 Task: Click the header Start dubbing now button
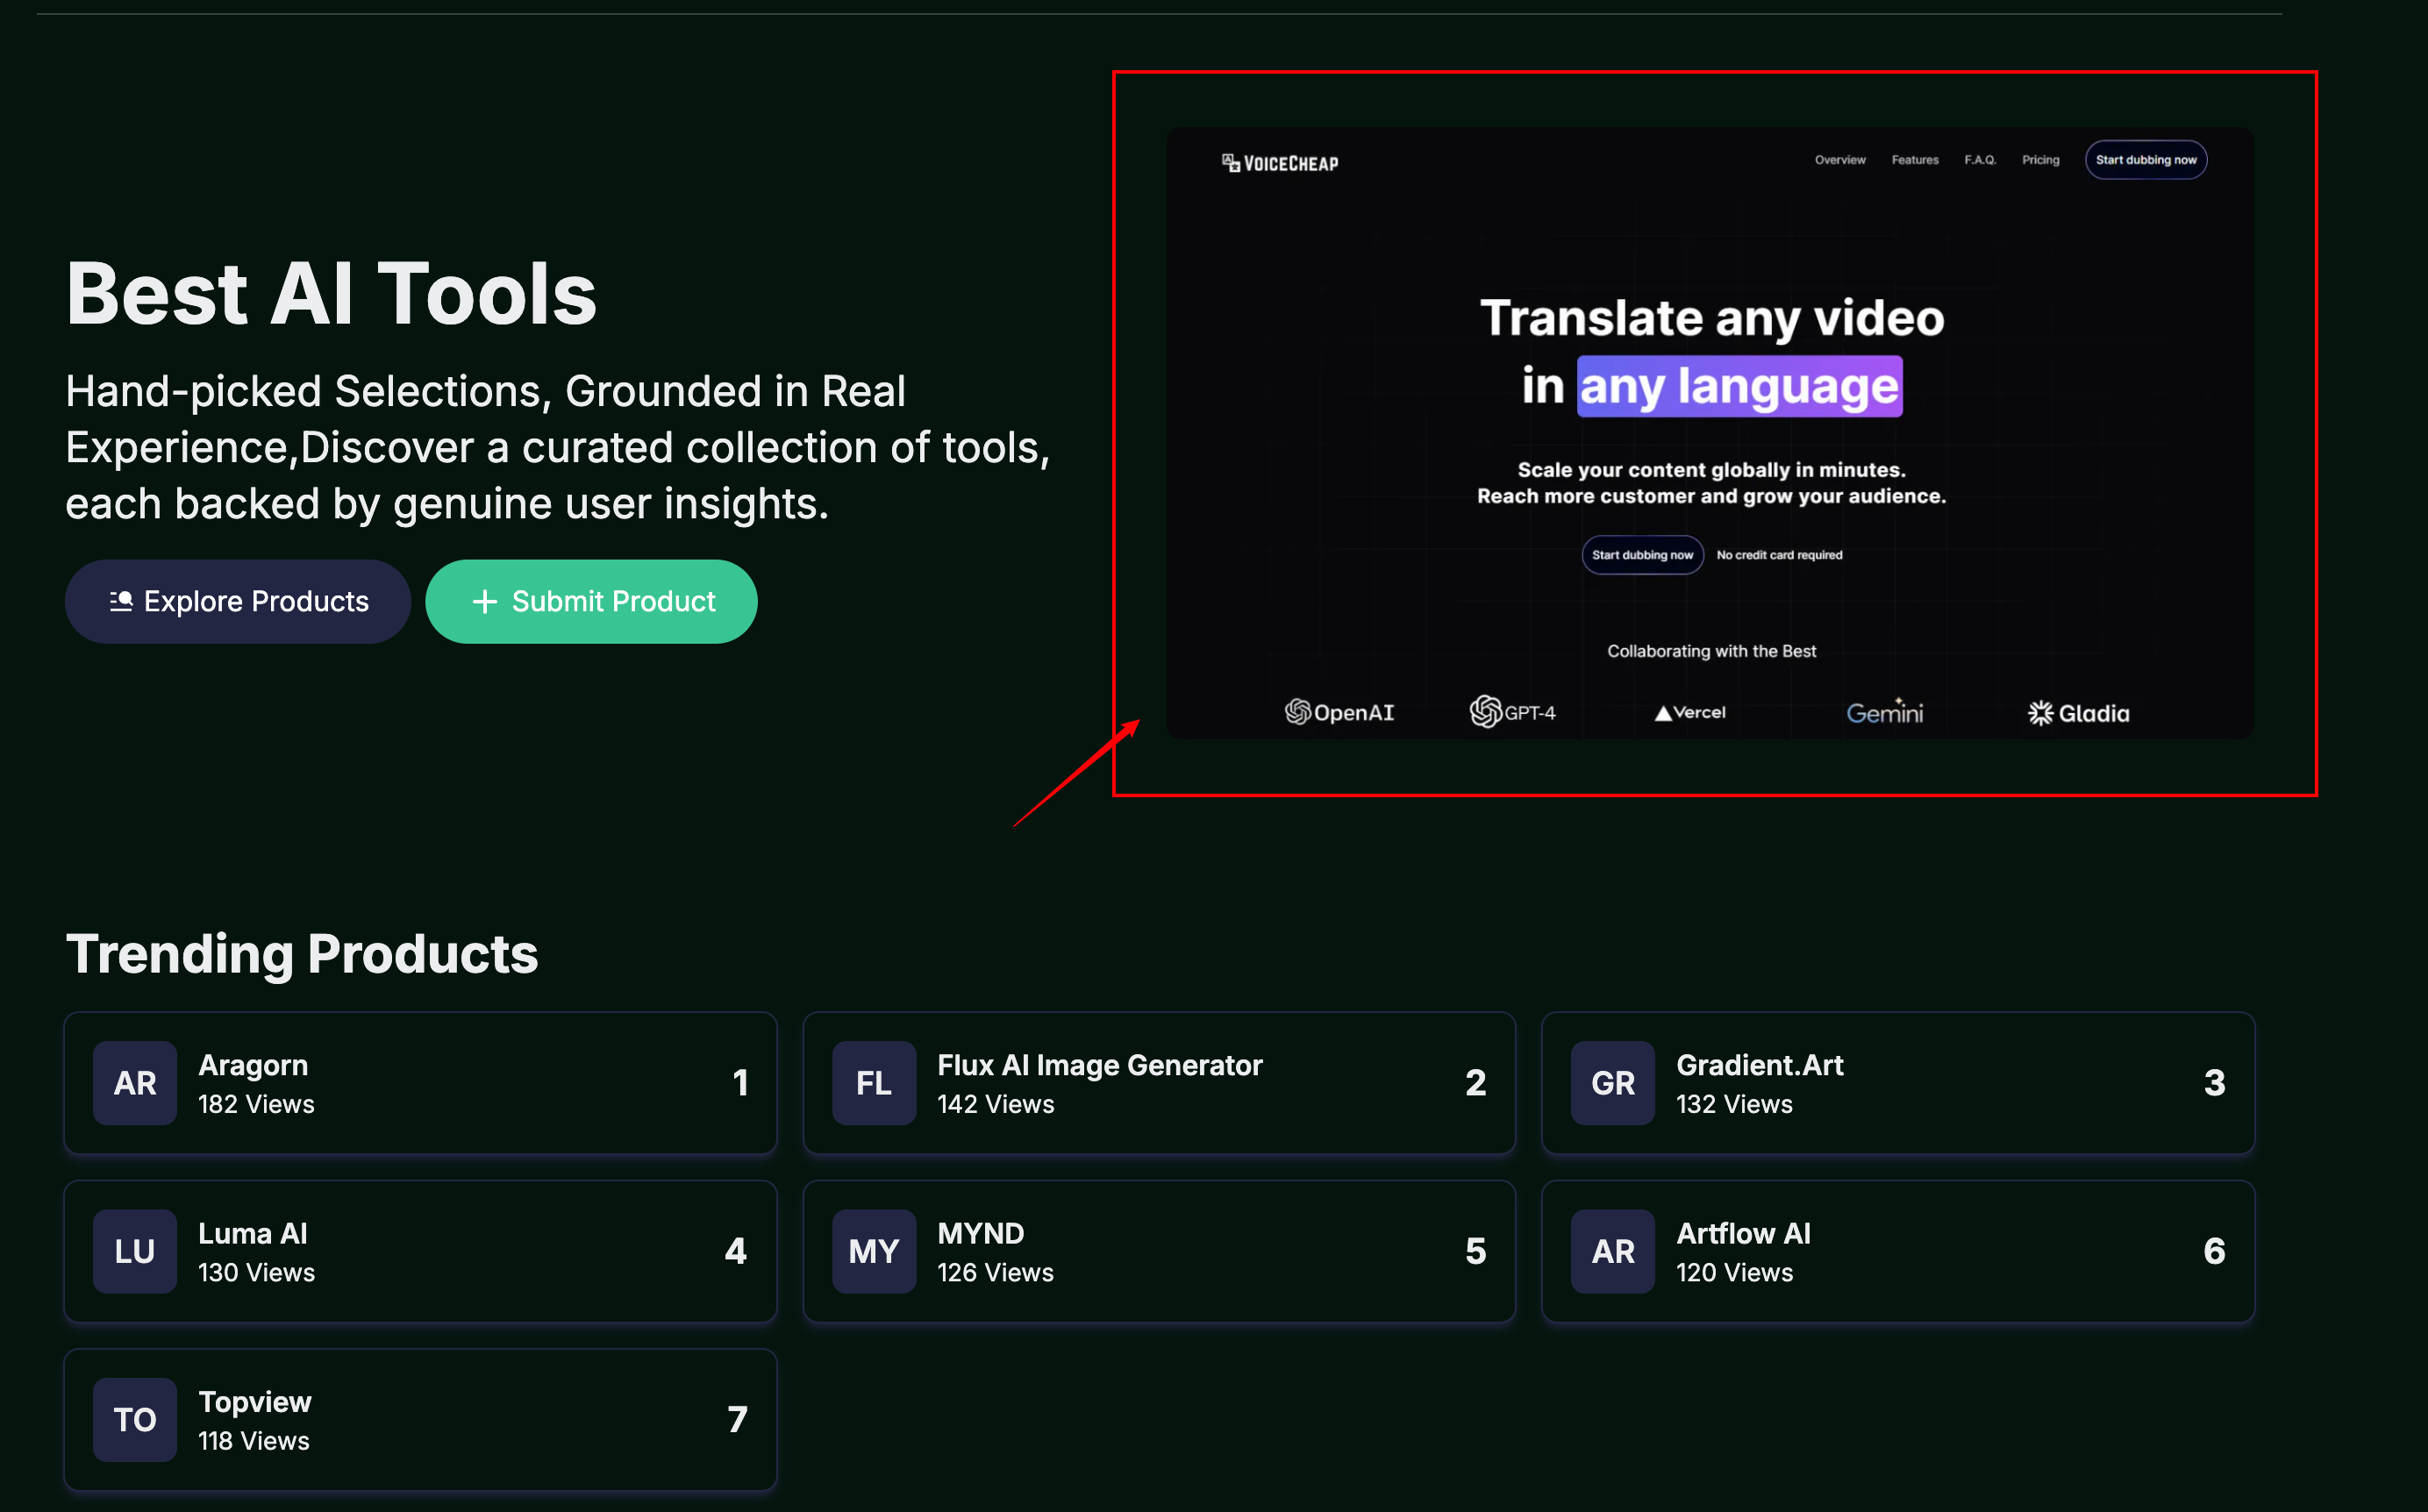(2146, 160)
